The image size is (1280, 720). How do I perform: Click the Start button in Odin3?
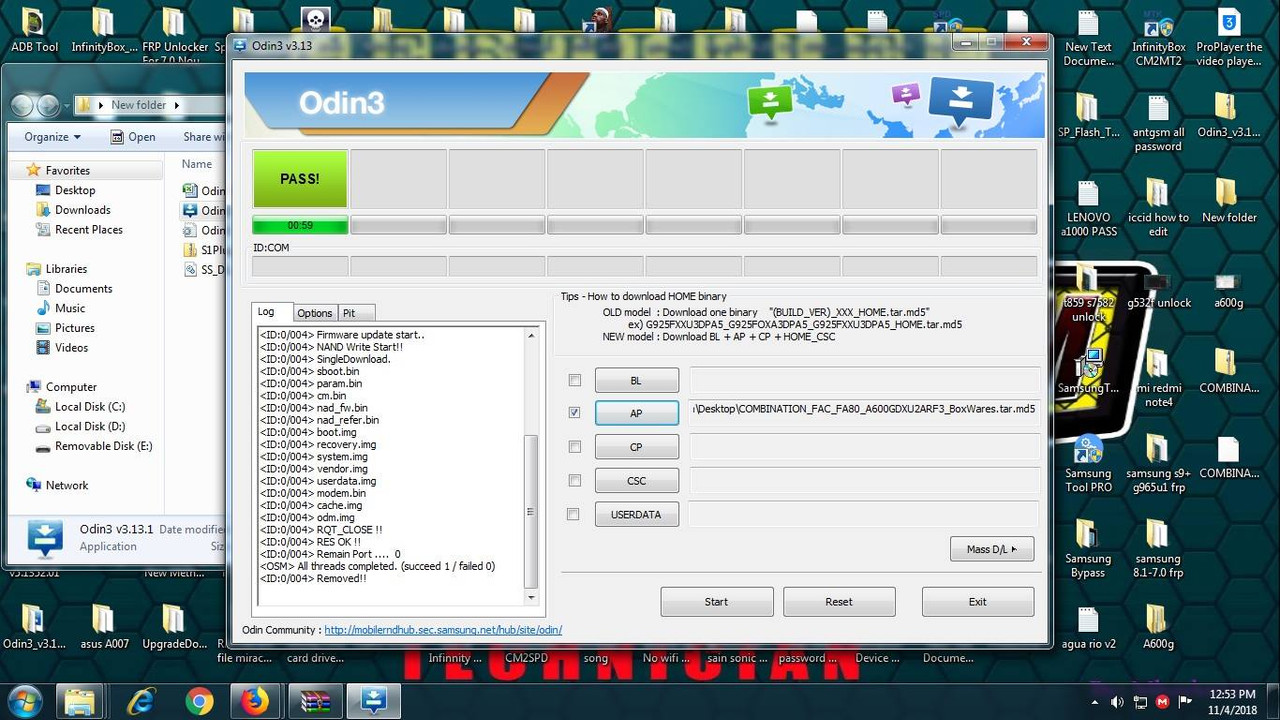717,602
